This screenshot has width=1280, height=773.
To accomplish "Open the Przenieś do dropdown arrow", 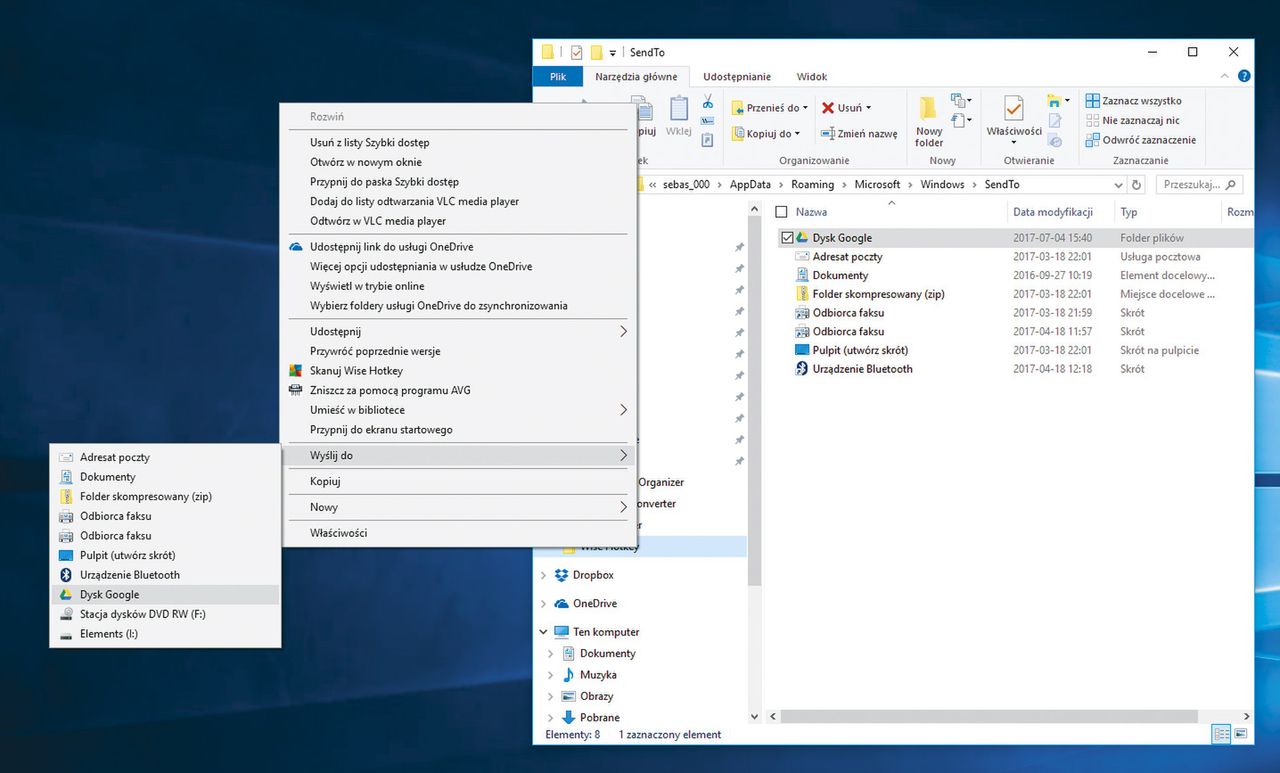I will pyautogui.click(x=806, y=108).
